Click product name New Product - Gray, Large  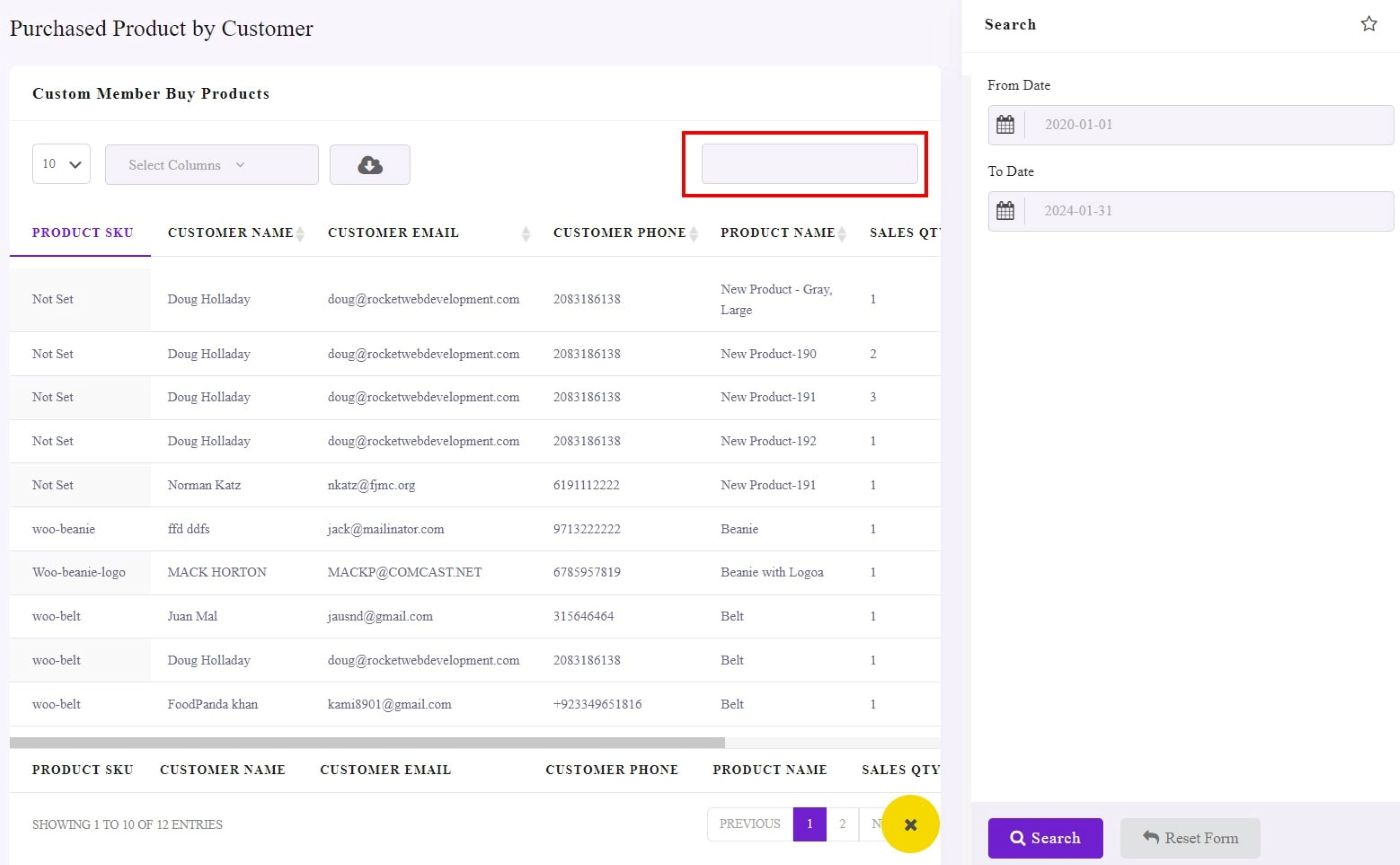776,300
